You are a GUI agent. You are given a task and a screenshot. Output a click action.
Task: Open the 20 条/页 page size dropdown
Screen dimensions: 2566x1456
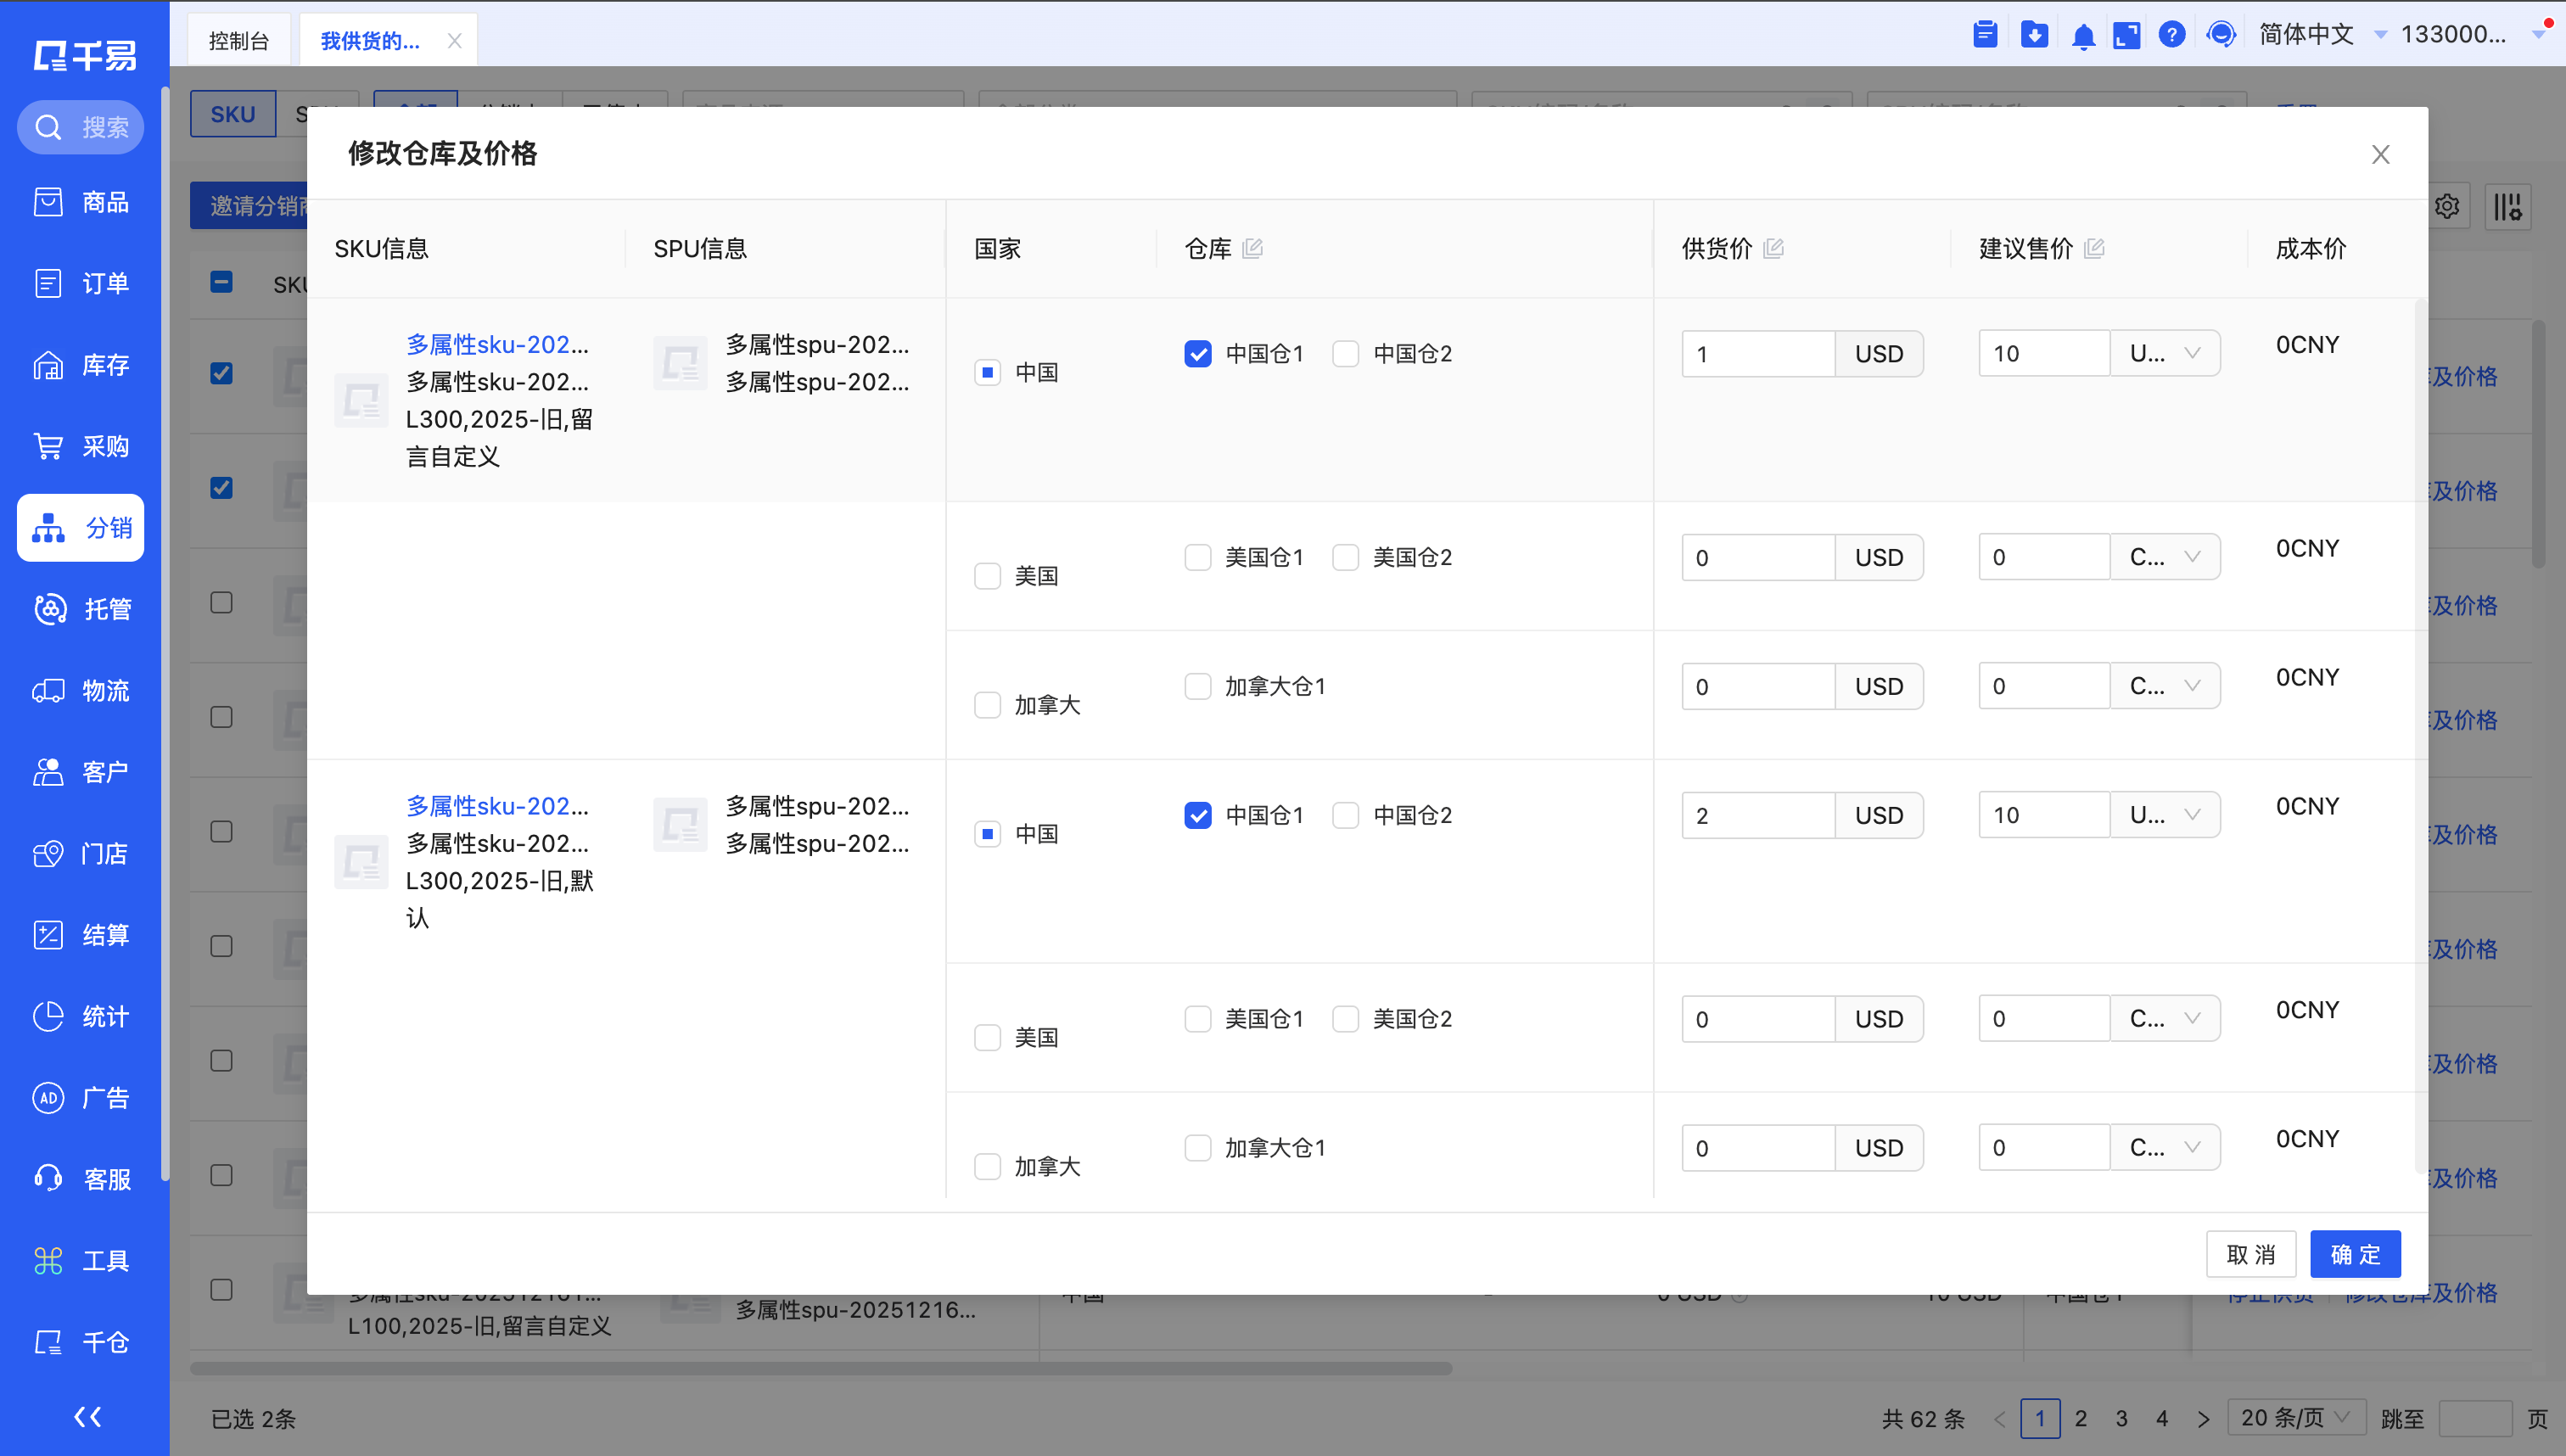(2296, 1418)
